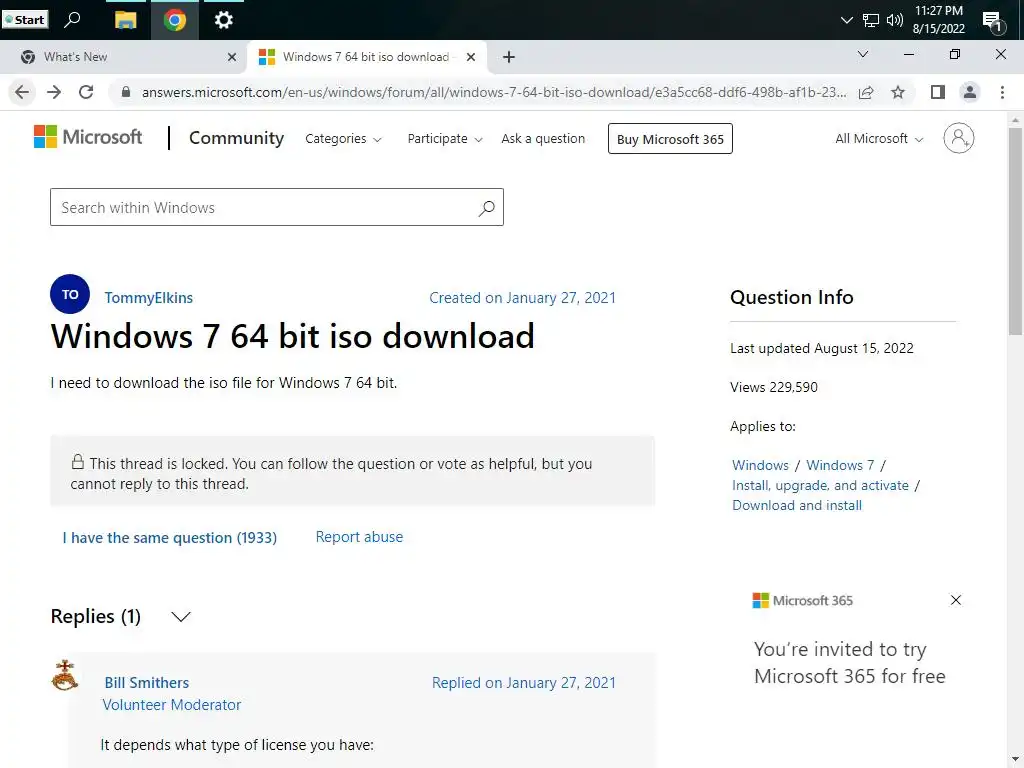Screen dimensions: 1024x768
Task: Open Chrome three-dot menu
Action: [x=1002, y=92]
